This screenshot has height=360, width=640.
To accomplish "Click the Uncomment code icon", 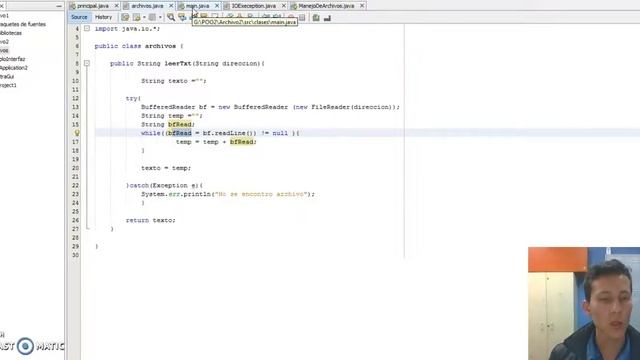I will click(327, 17).
